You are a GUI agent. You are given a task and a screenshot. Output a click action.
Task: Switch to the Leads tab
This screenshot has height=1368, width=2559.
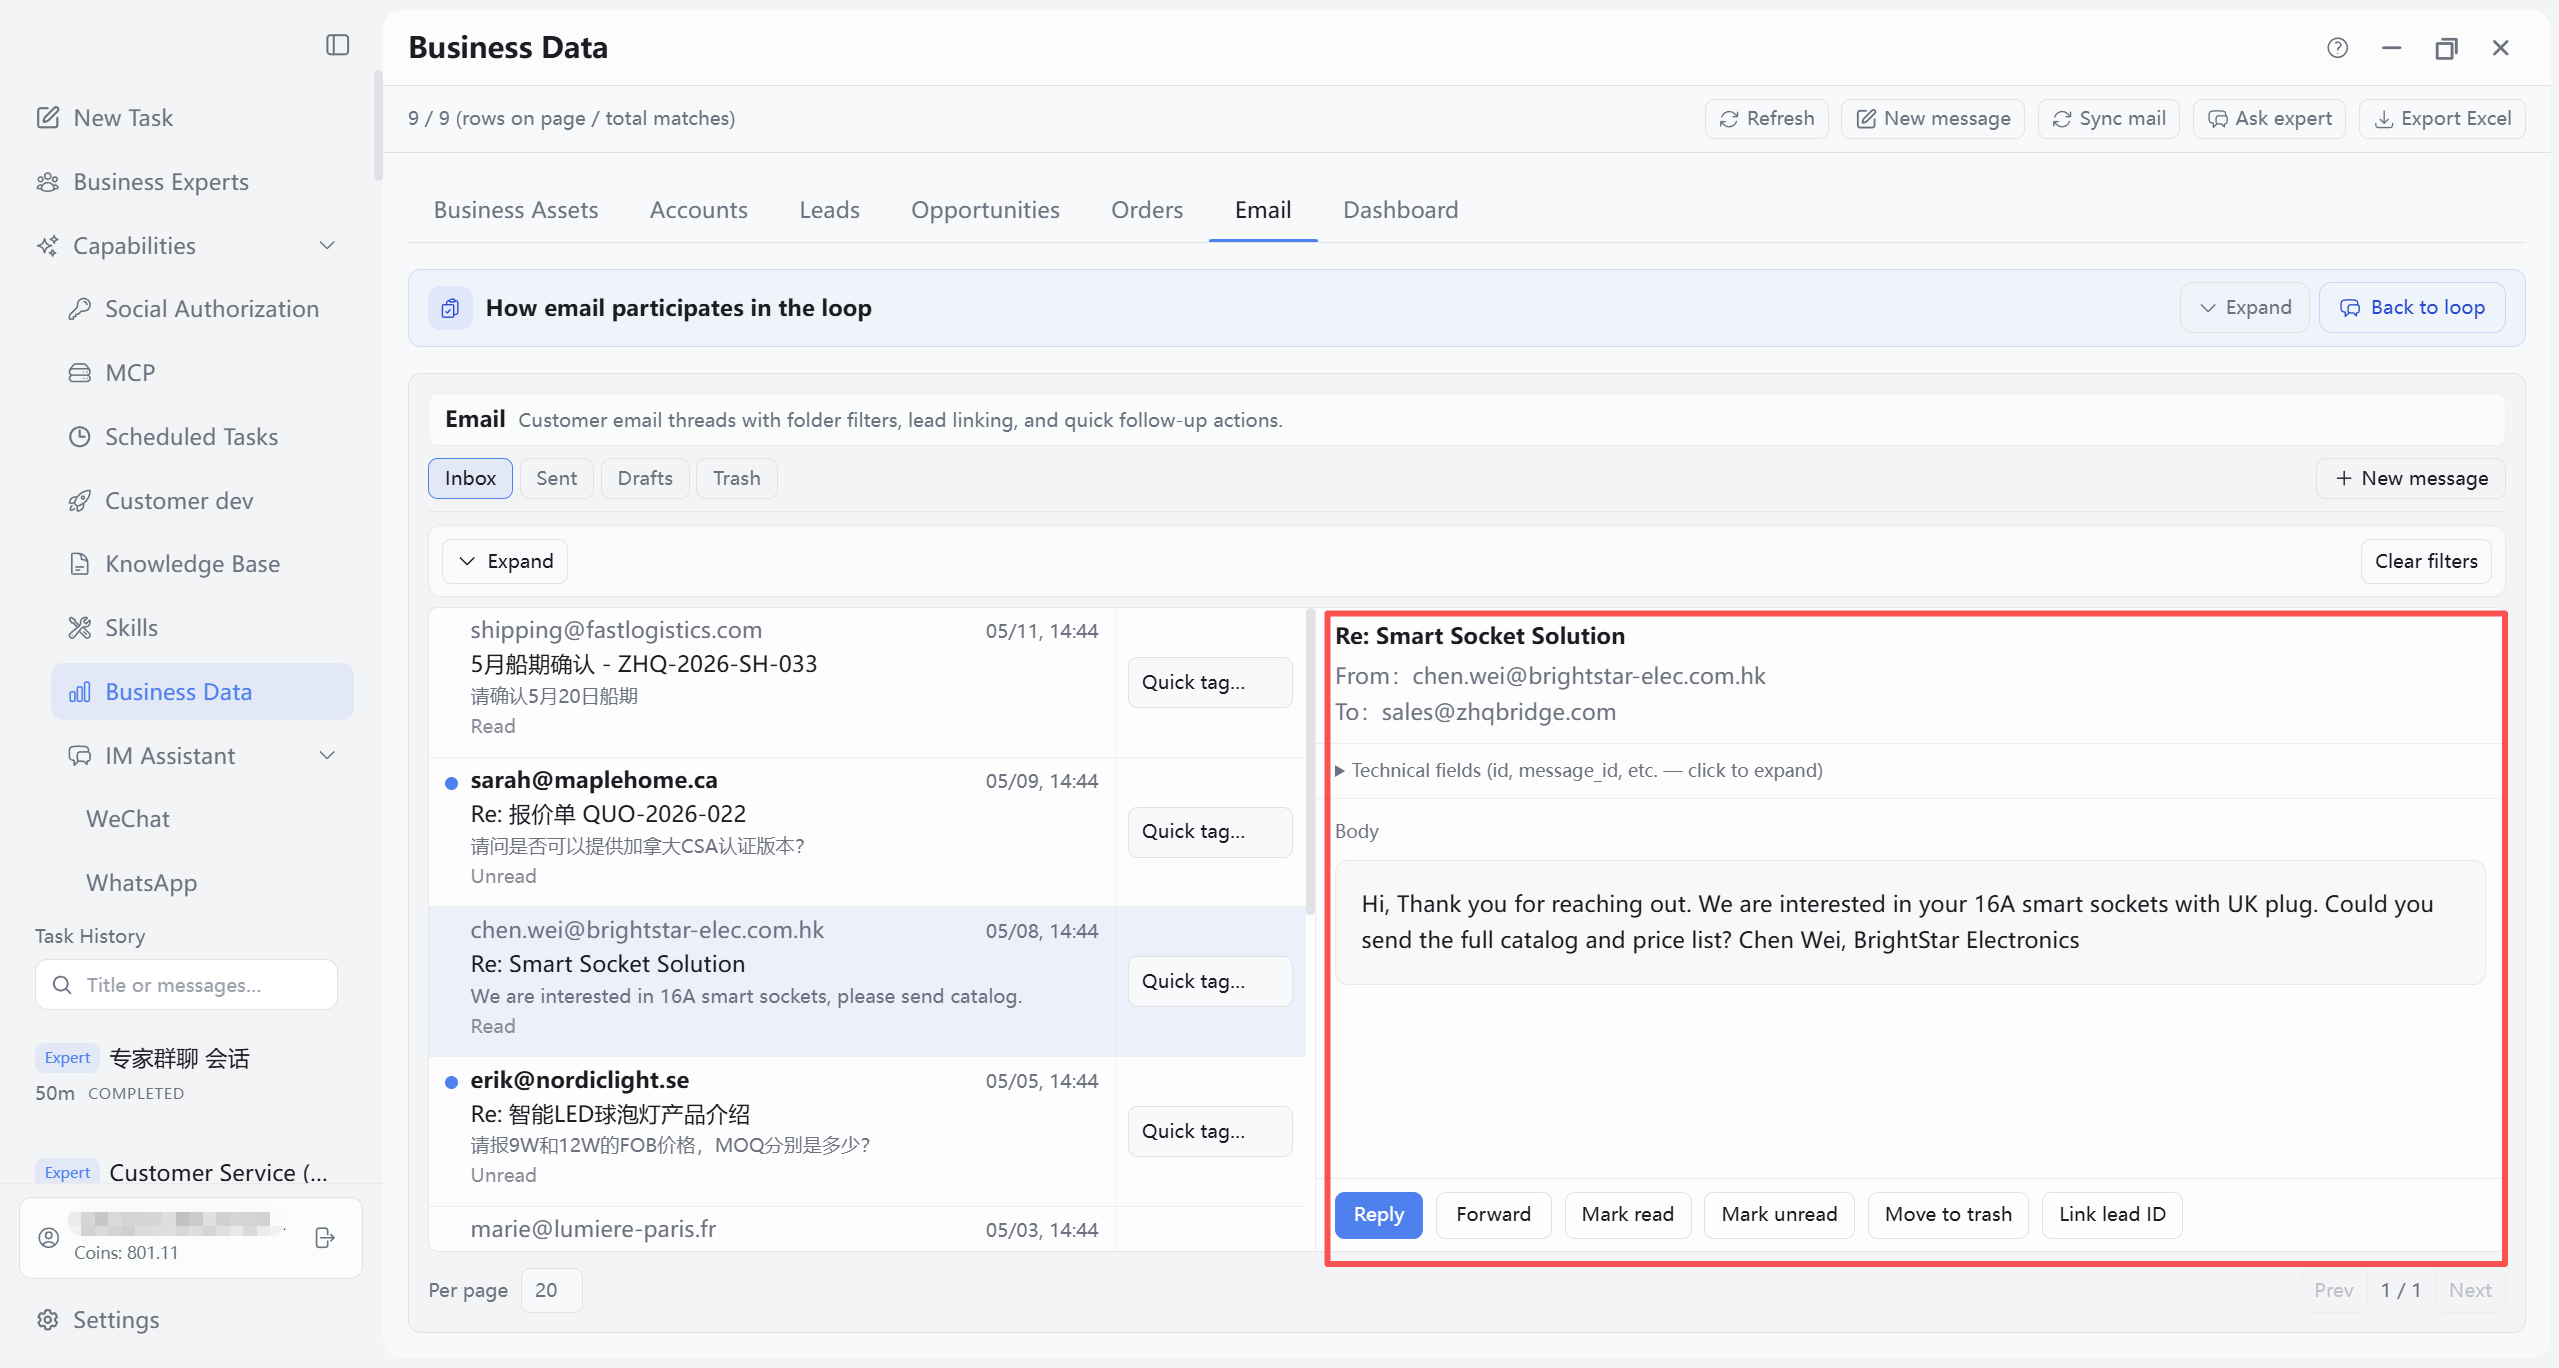click(x=829, y=210)
